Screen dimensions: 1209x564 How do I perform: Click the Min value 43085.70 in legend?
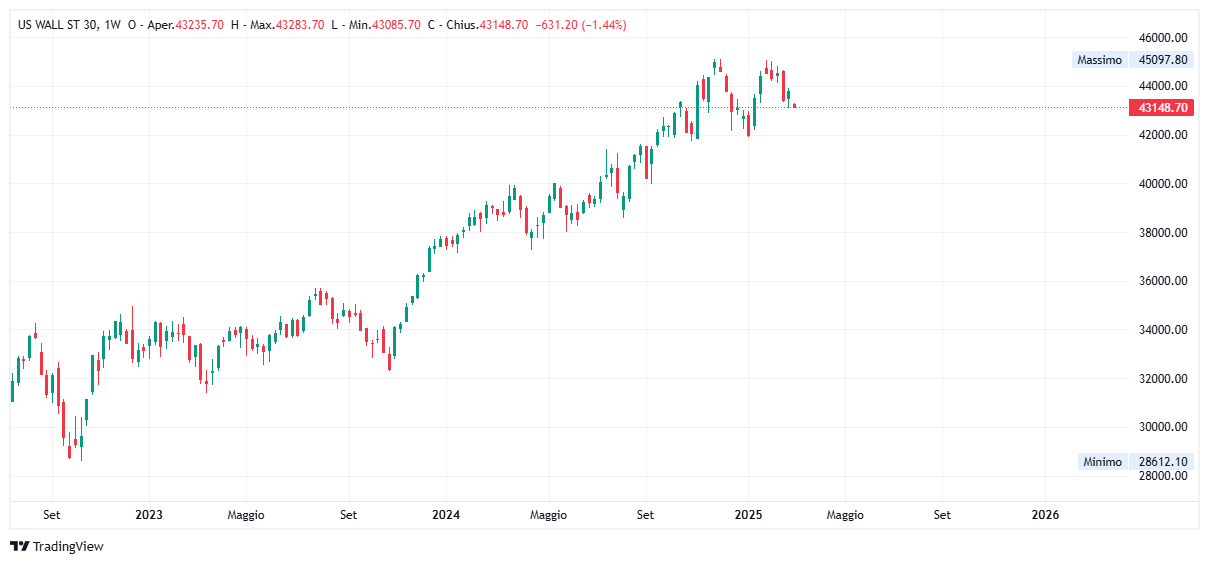point(396,24)
